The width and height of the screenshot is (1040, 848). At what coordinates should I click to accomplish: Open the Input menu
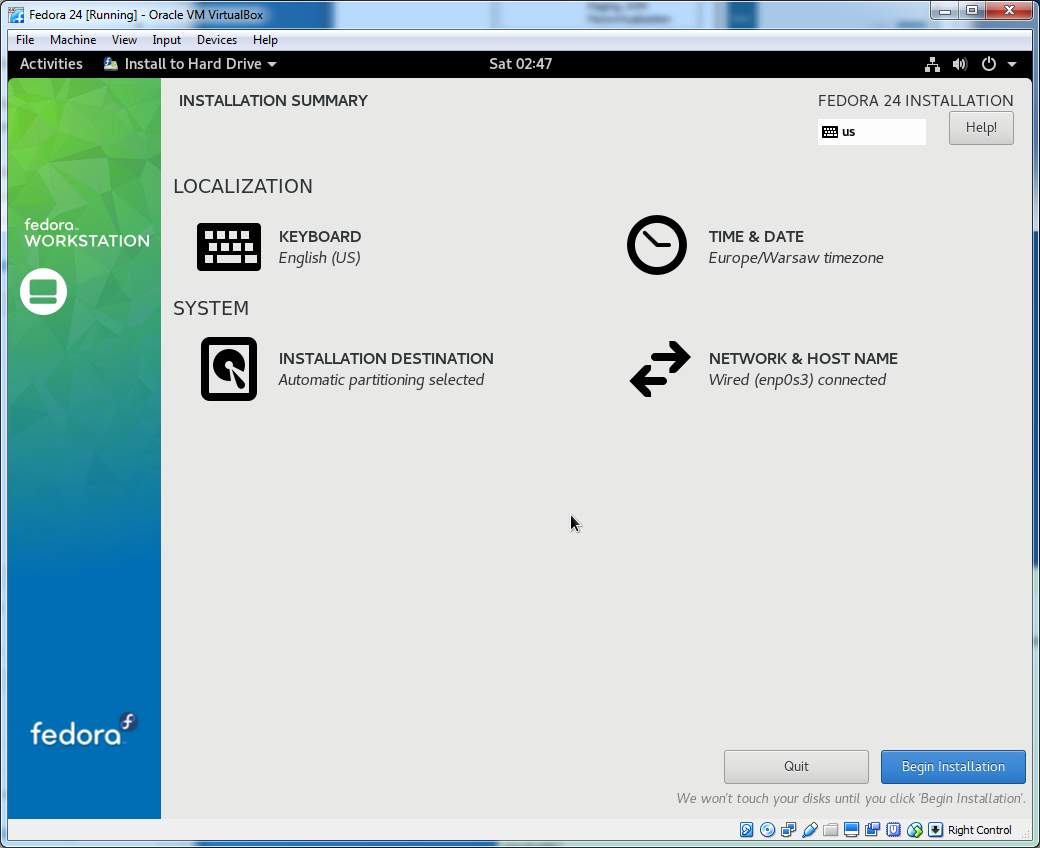[x=166, y=40]
